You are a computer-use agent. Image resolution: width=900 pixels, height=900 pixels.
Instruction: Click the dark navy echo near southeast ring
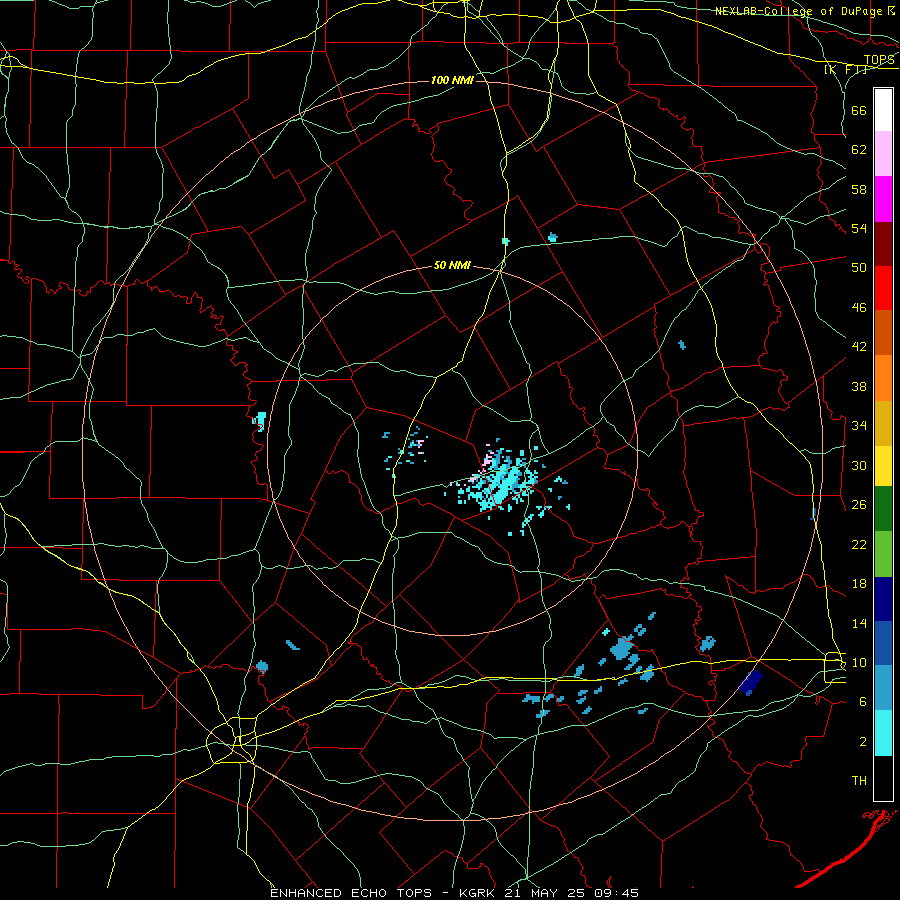click(750, 682)
